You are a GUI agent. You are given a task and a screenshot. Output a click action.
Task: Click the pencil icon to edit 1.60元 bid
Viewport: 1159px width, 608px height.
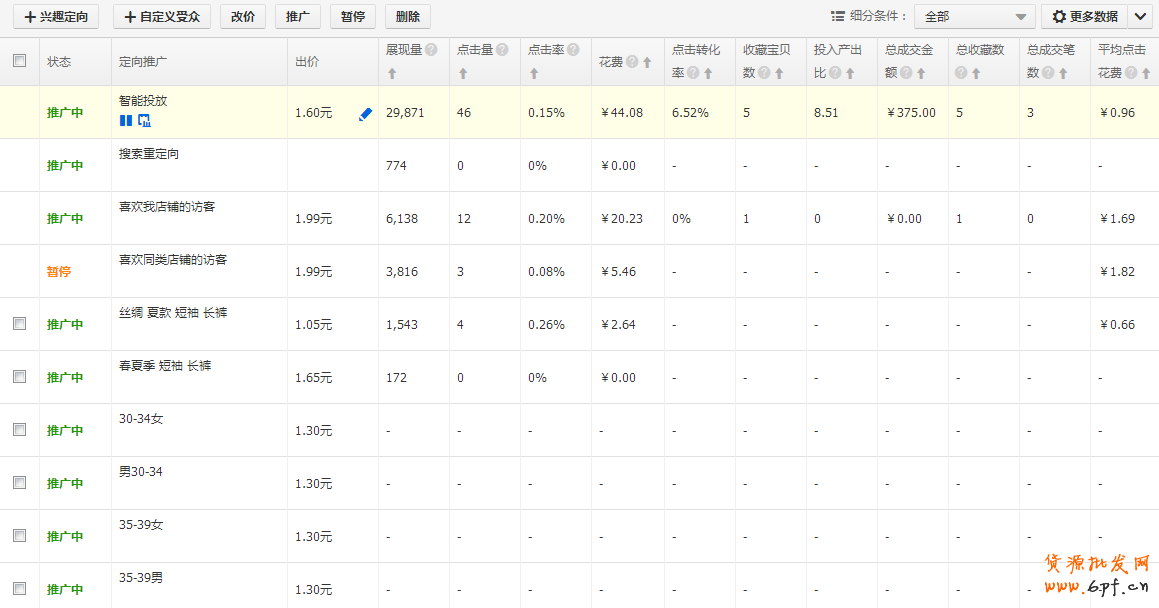coord(365,114)
